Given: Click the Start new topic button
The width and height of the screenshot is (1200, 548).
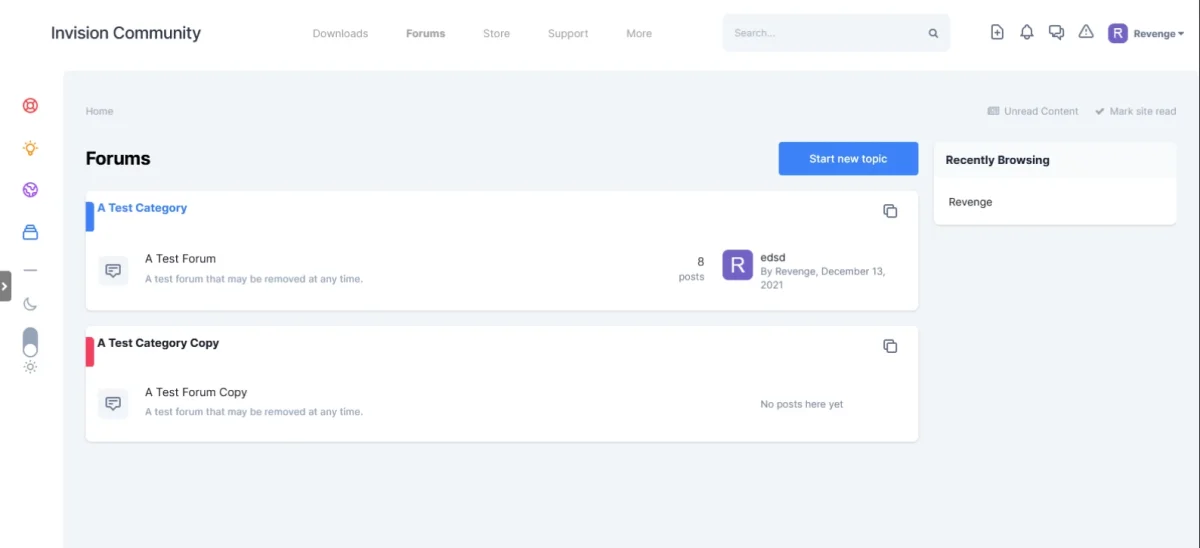Looking at the screenshot, I should click(848, 159).
